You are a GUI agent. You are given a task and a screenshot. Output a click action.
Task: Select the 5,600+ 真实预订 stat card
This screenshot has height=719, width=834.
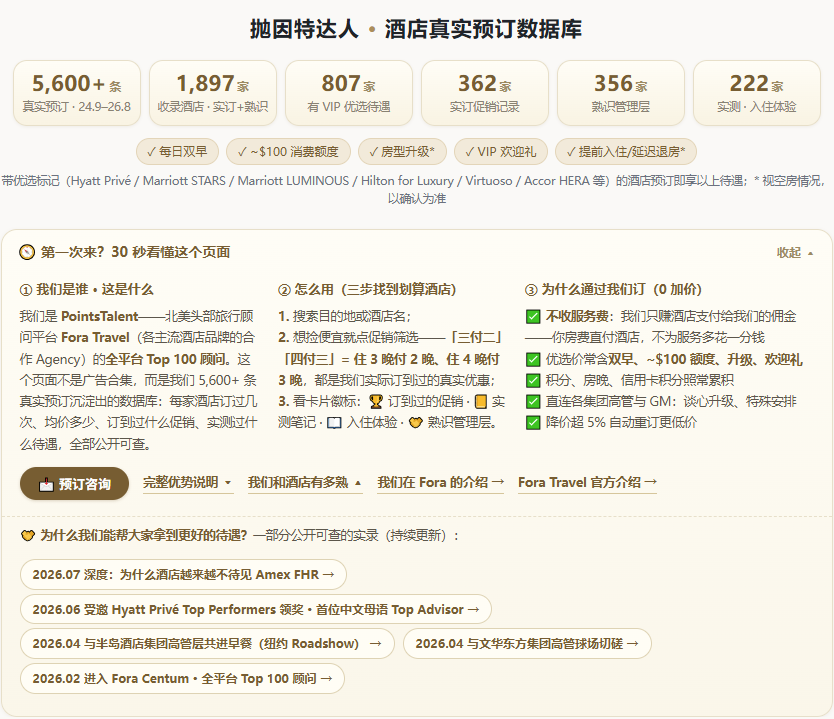77,93
